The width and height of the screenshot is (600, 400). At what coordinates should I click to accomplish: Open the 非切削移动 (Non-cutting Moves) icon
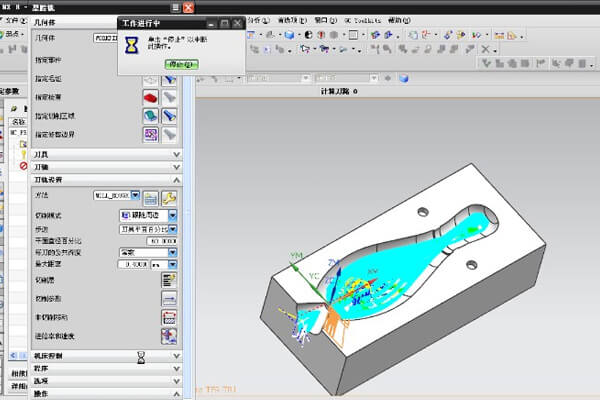click(x=170, y=316)
